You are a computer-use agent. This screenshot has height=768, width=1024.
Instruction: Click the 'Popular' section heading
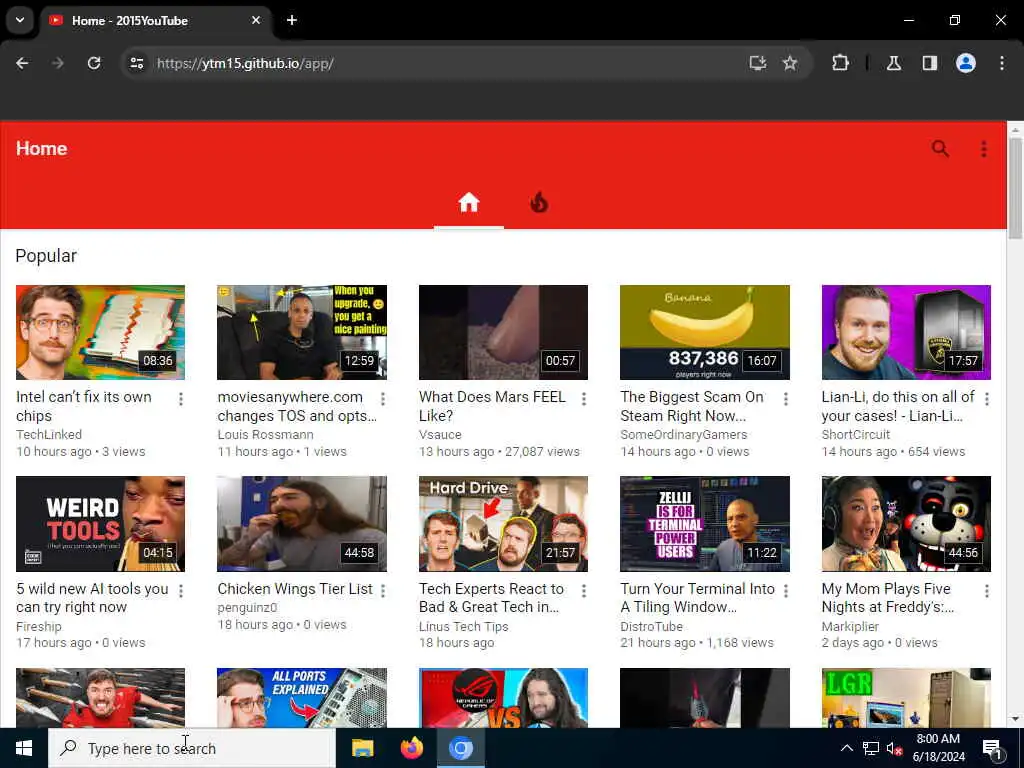[x=46, y=256]
